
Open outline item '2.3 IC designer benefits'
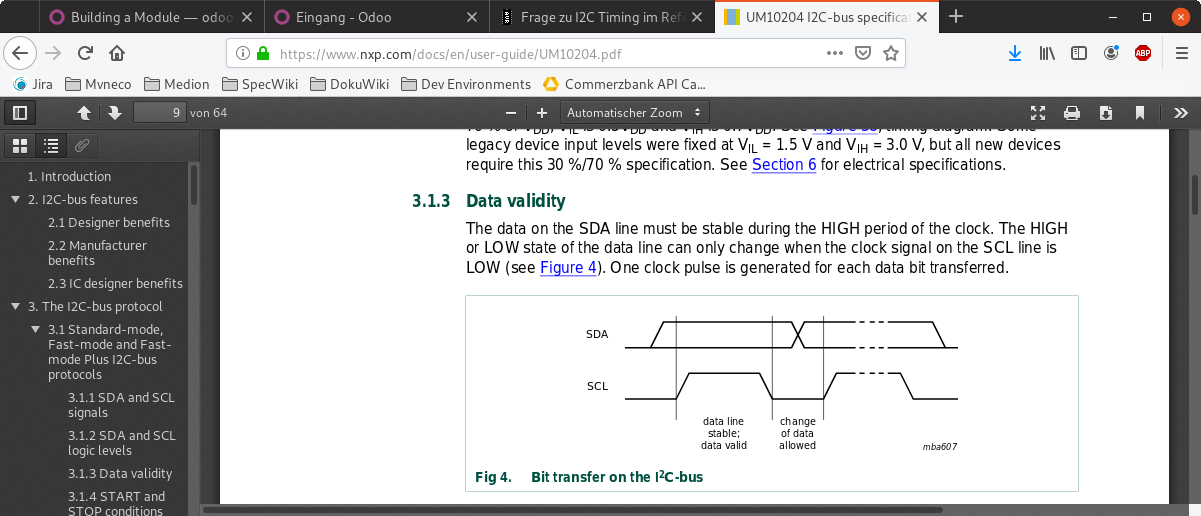tap(115, 283)
